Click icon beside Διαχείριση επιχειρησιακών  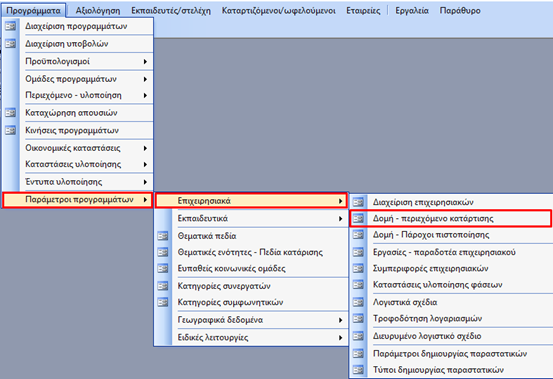(x=358, y=202)
